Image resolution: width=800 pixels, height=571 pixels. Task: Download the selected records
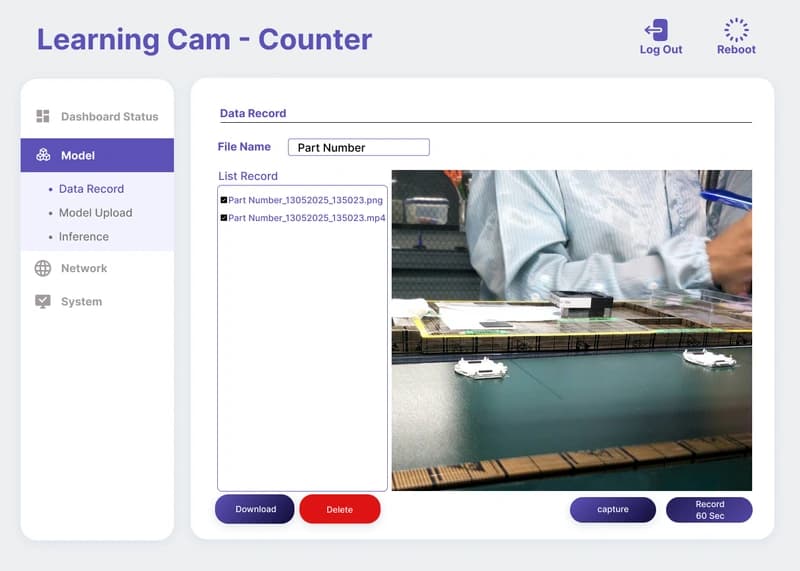pyautogui.click(x=255, y=509)
